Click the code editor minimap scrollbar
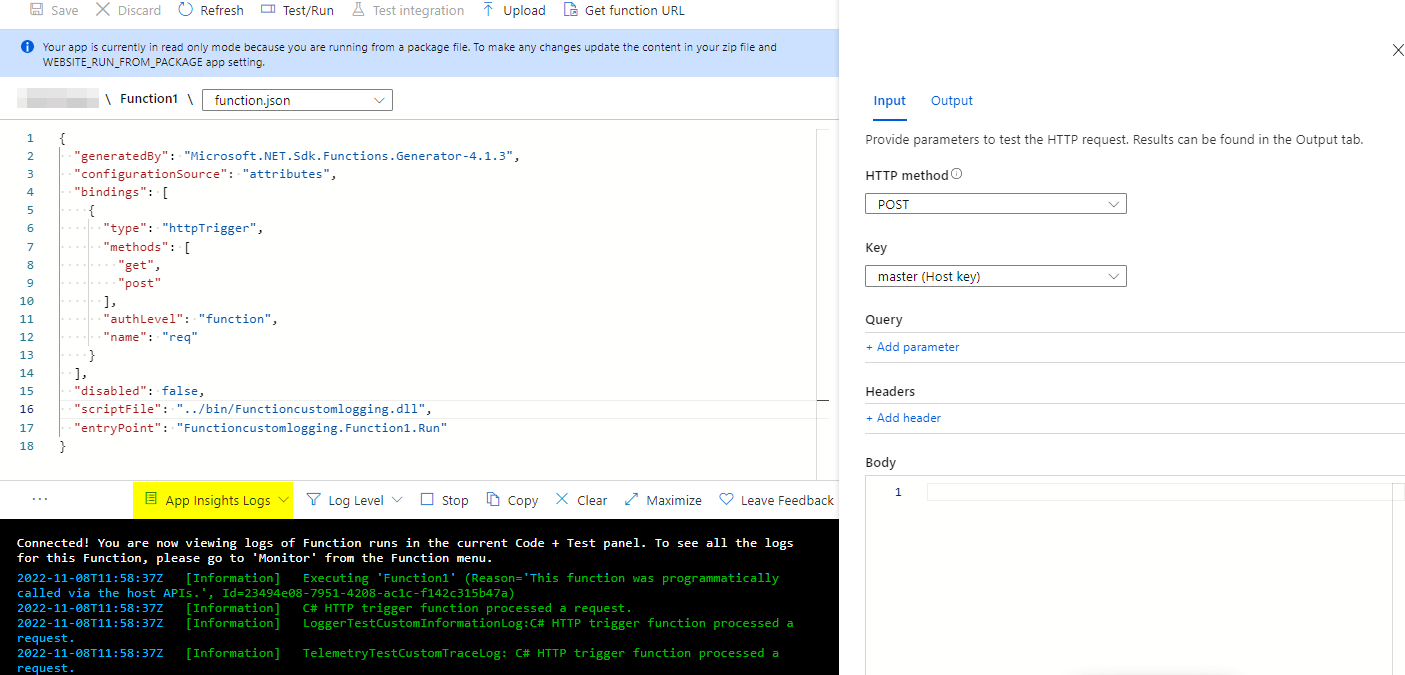This screenshot has width=1405, height=675. coord(823,305)
